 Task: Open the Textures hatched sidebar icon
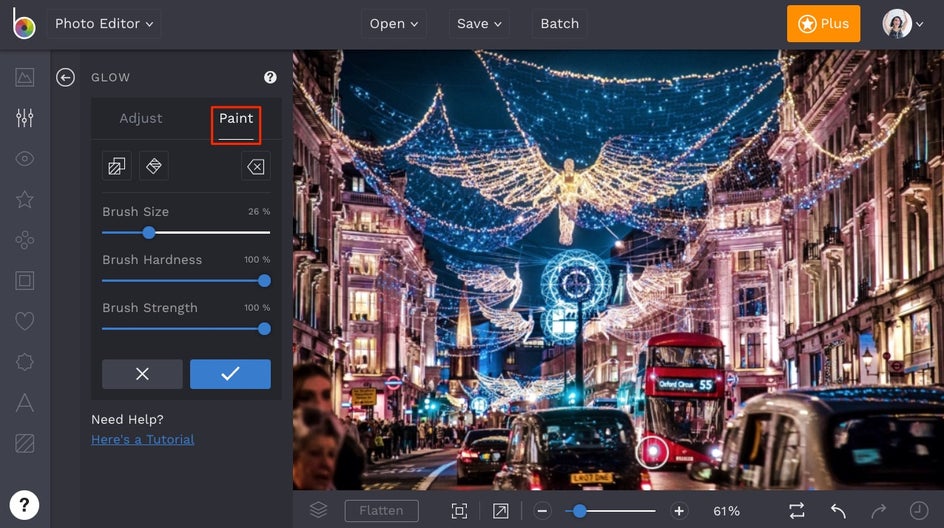pos(25,443)
